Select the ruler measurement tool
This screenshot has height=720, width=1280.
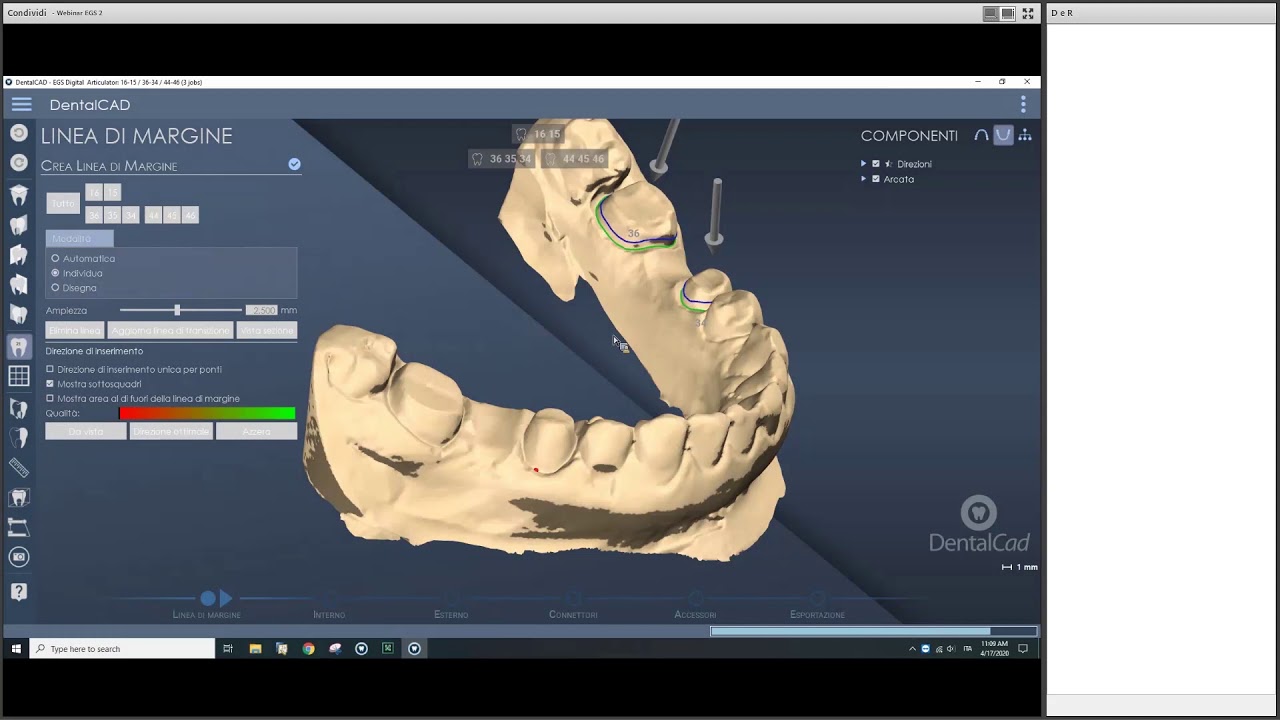tap(18, 467)
